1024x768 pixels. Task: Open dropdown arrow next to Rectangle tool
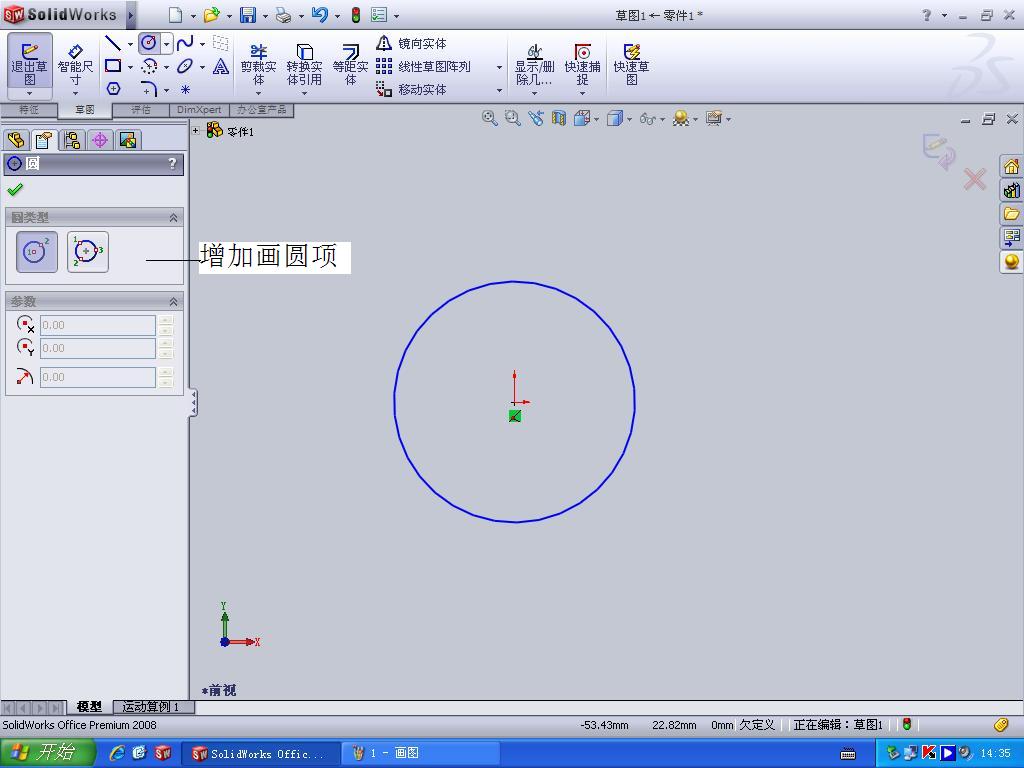tap(130, 67)
